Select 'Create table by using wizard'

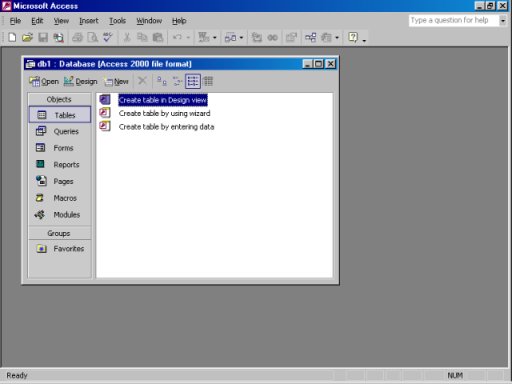(165, 113)
